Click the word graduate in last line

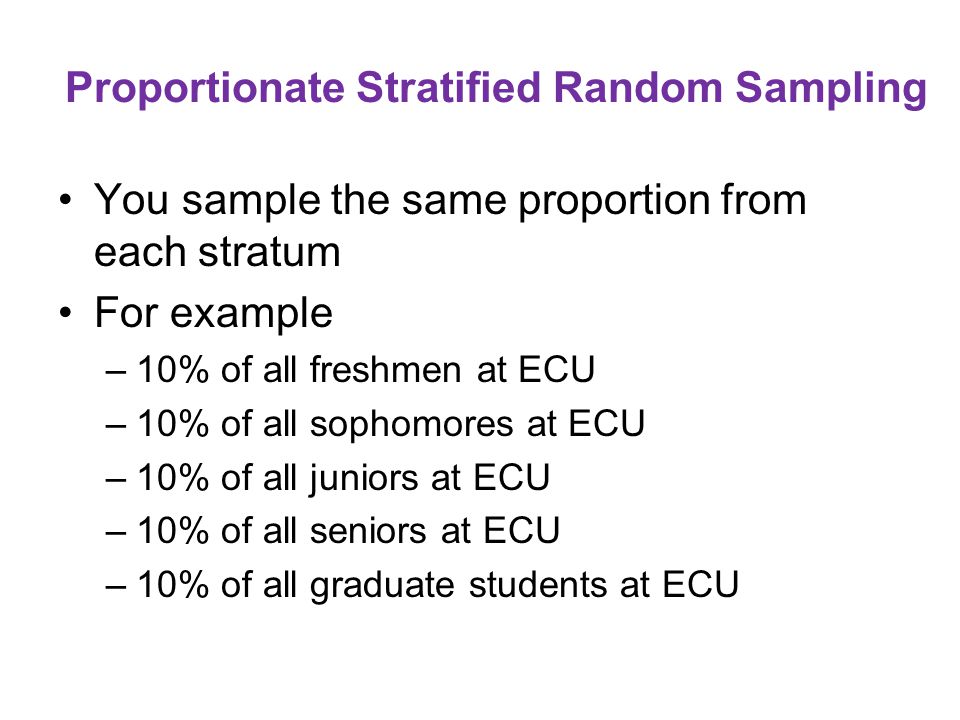383,587
